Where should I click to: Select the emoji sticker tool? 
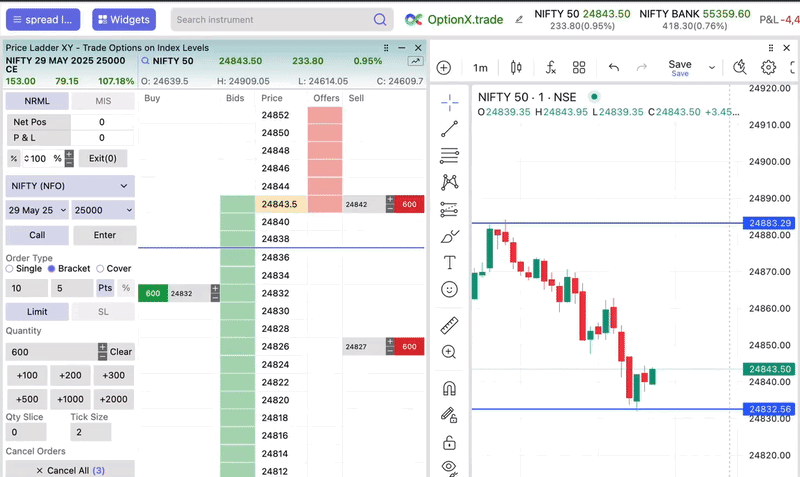click(x=450, y=289)
